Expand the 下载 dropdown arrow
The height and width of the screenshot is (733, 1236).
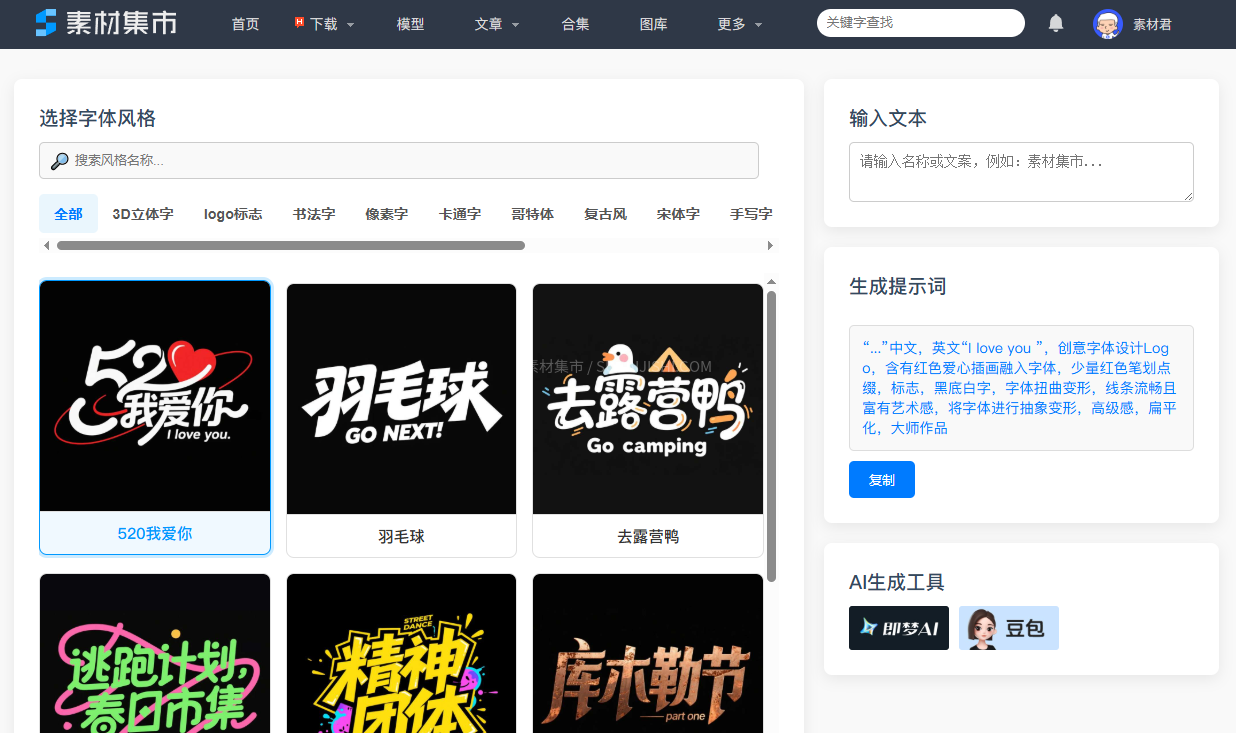(351, 25)
